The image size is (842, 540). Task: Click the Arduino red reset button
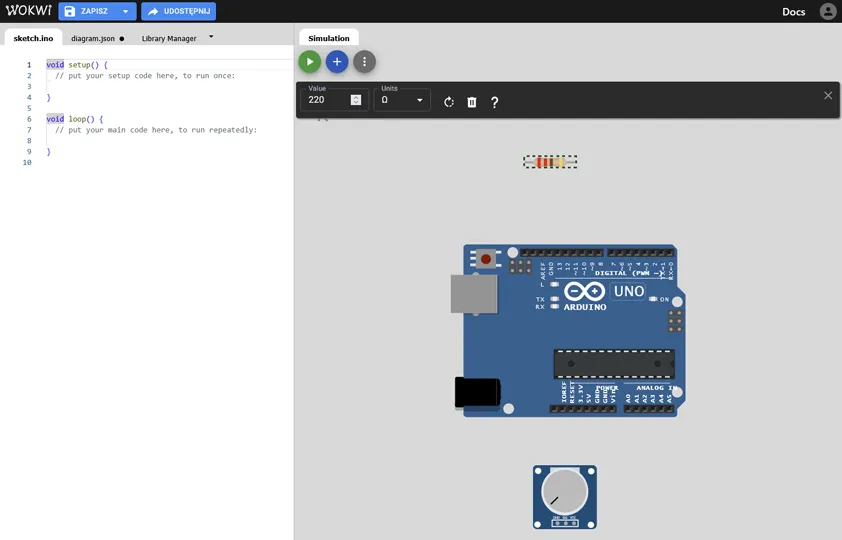(486, 259)
